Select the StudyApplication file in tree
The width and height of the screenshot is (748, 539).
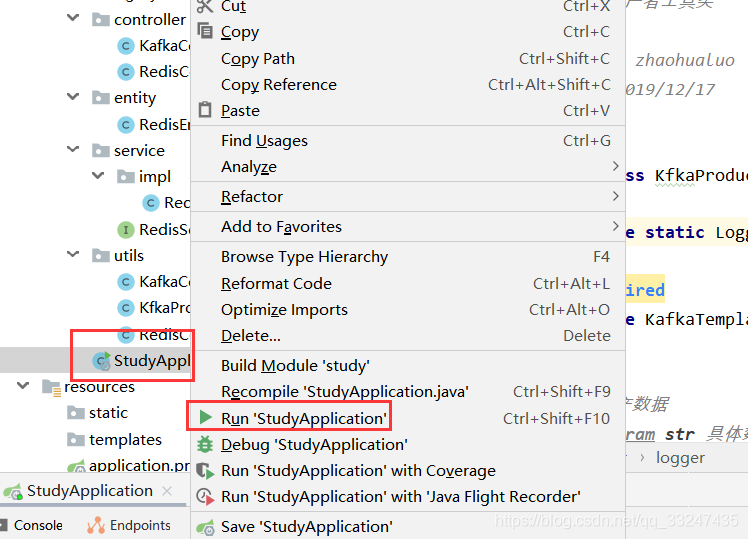[150, 360]
